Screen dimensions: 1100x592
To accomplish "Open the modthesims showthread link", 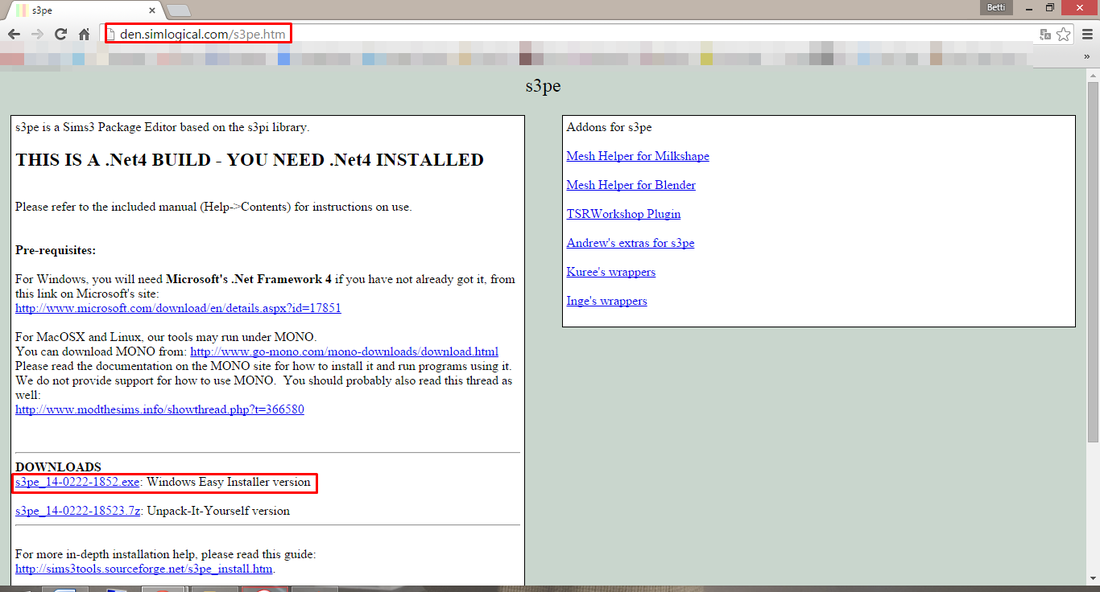I will click(x=160, y=410).
